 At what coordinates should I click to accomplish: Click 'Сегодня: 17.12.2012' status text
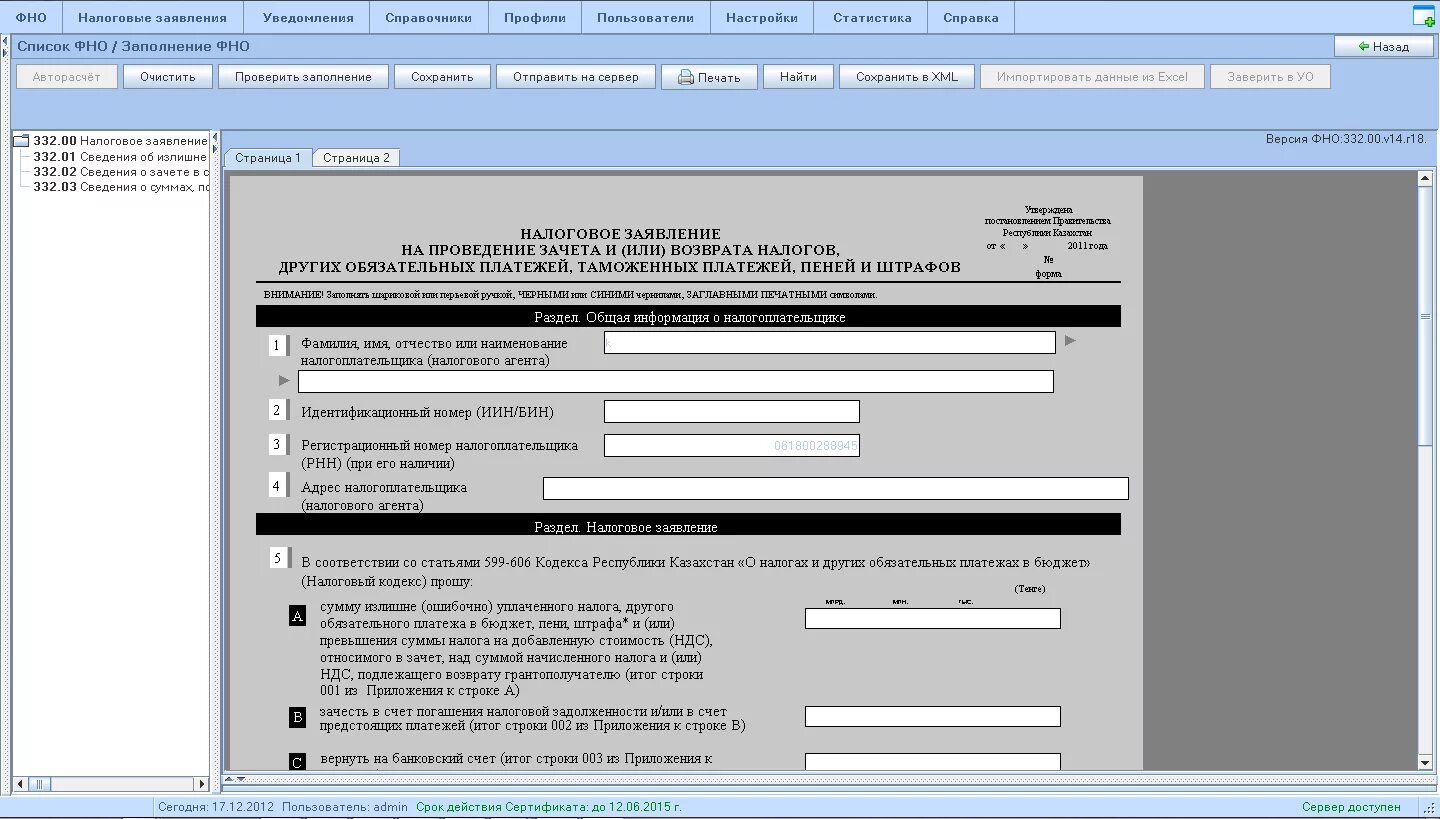[x=216, y=807]
